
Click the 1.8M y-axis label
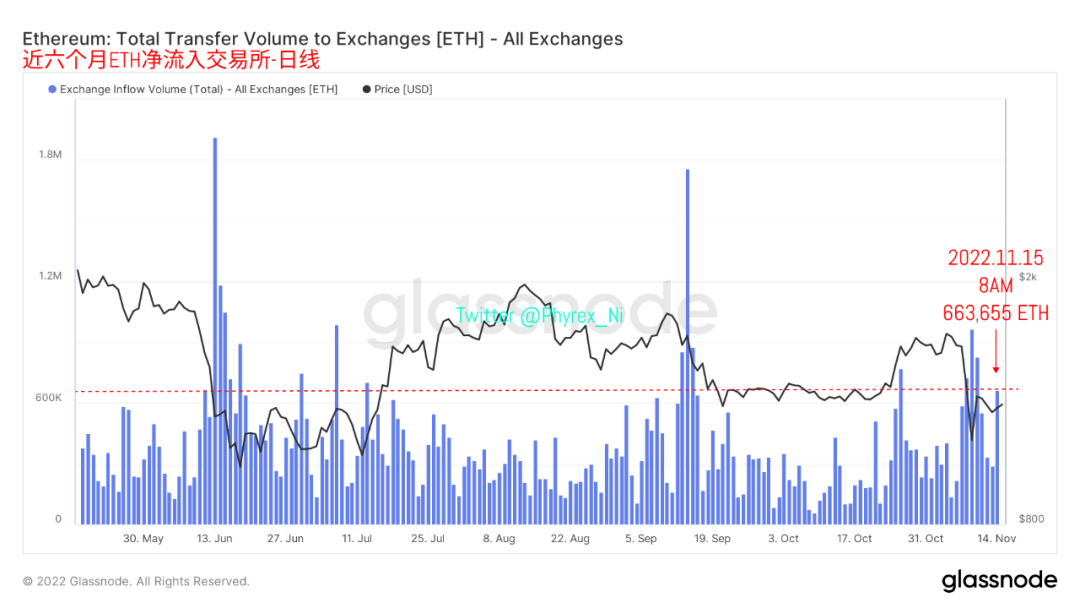point(50,155)
